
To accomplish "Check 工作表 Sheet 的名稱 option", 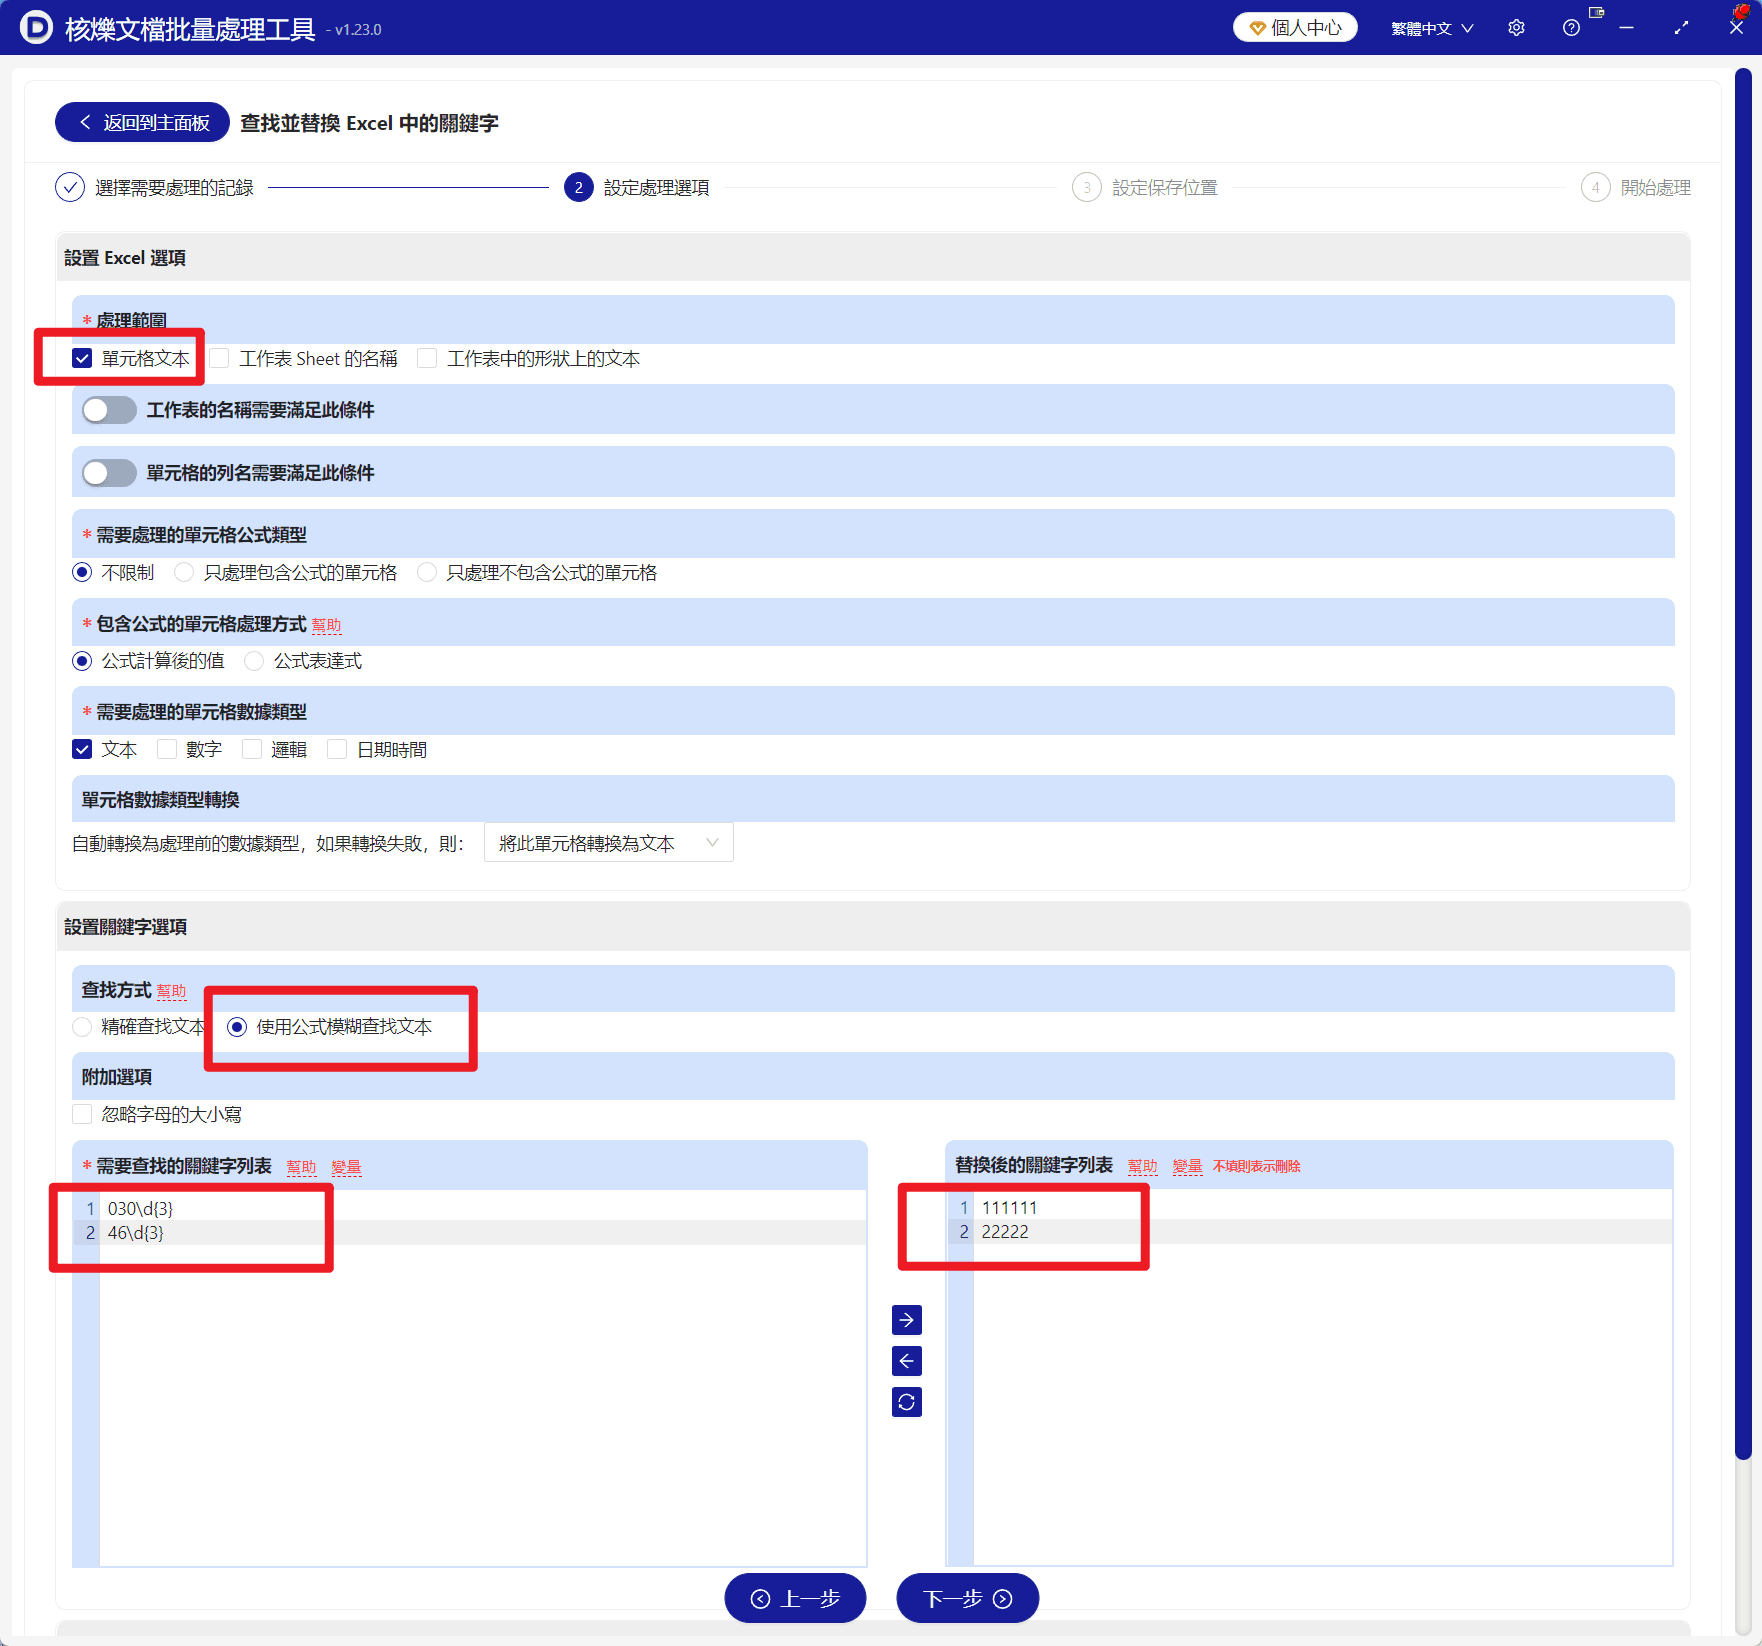I will 220,358.
